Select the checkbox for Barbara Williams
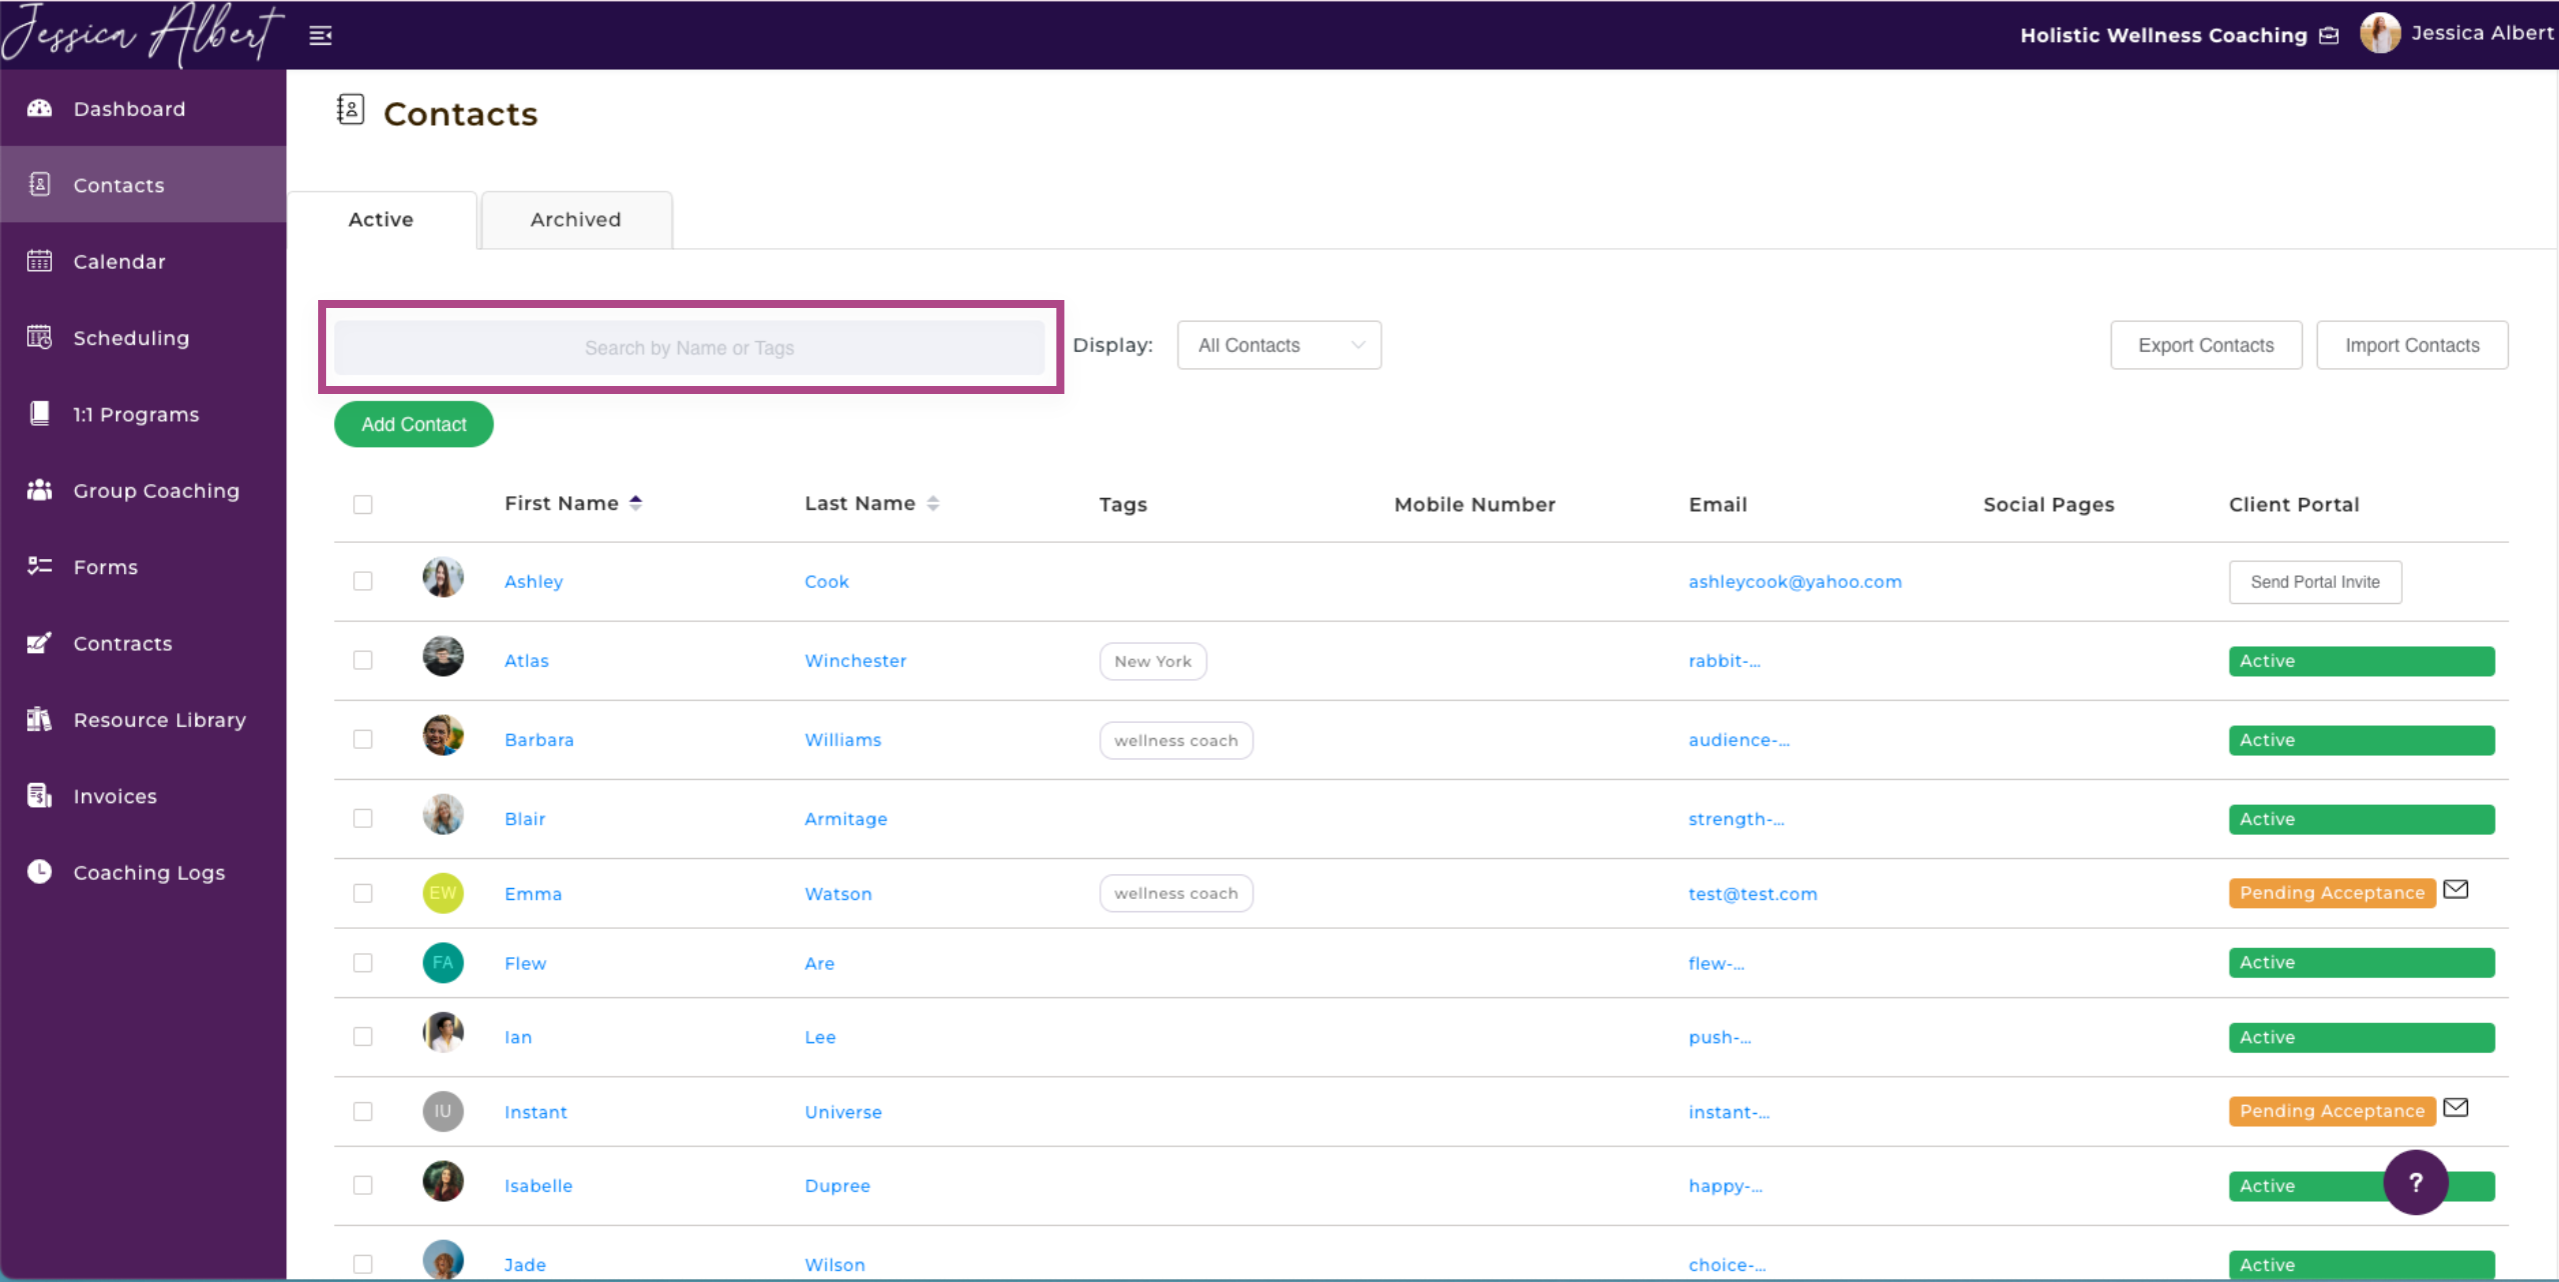The height and width of the screenshot is (1282, 2559). point(363,739)
